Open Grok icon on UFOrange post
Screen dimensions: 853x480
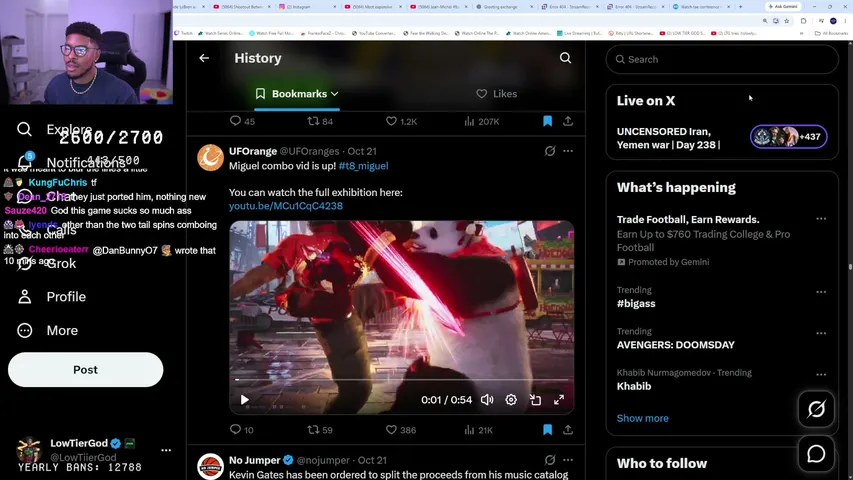click(549, 151)
